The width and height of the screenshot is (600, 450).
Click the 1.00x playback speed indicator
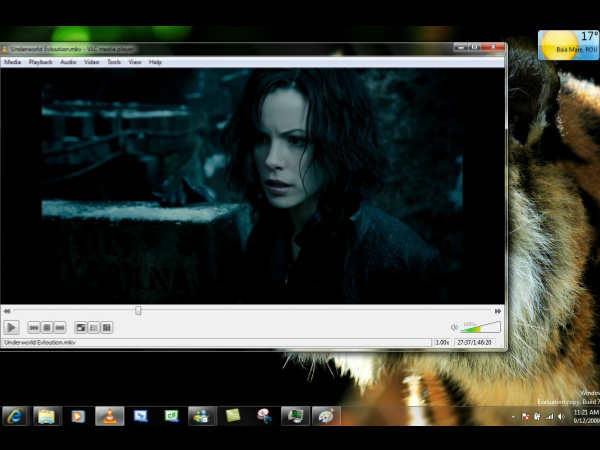coord(442,342)
